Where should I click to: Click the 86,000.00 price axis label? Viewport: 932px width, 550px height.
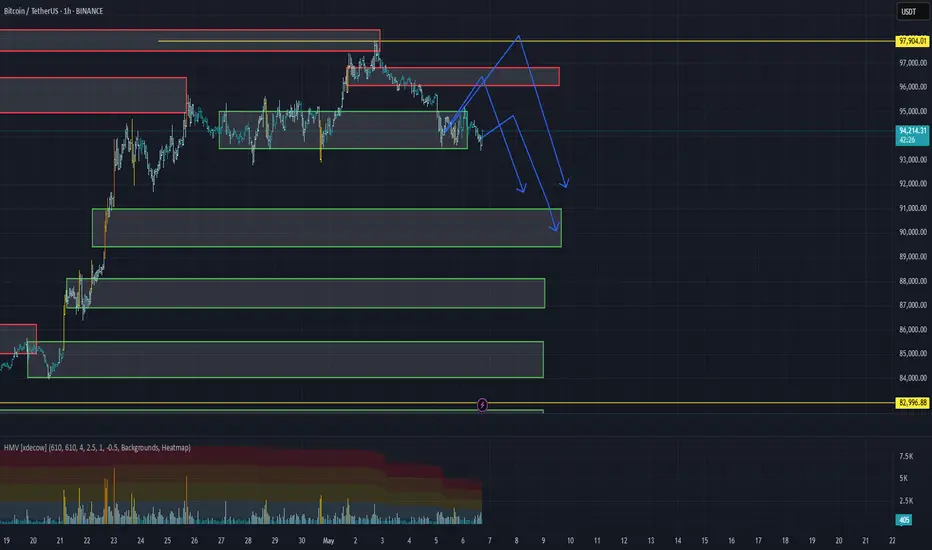(912, 329)
